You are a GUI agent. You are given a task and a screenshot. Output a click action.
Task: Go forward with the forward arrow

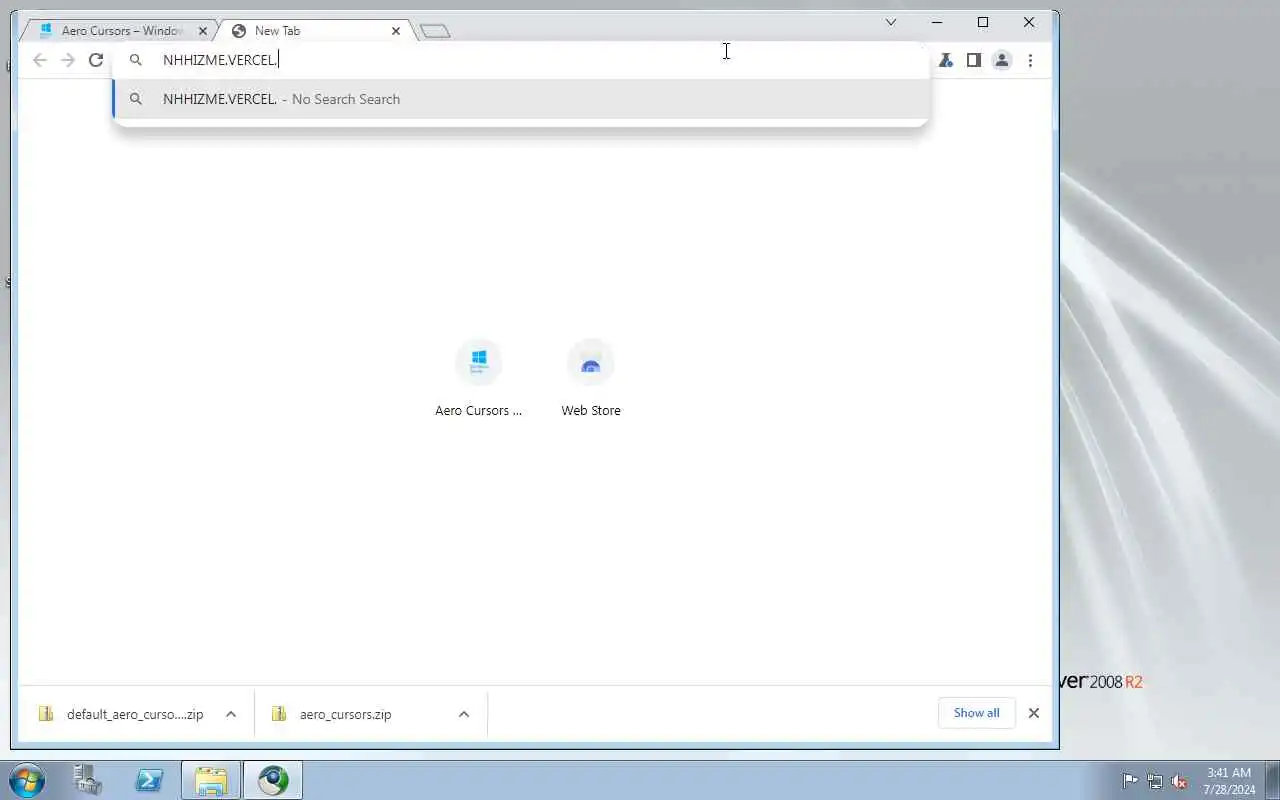click(68, 60)
